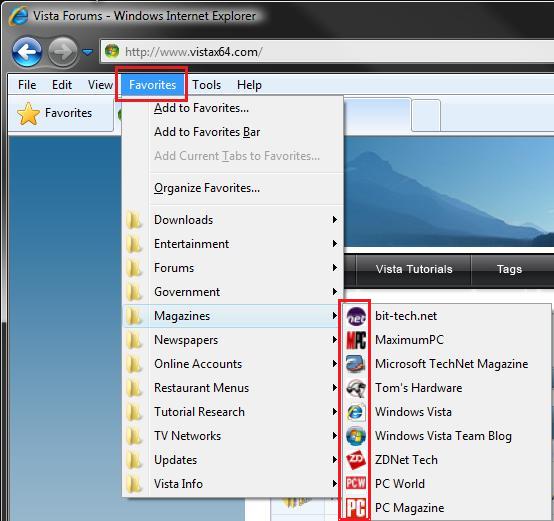Click the Back navigation arrow button

click(x=27, y=52)
